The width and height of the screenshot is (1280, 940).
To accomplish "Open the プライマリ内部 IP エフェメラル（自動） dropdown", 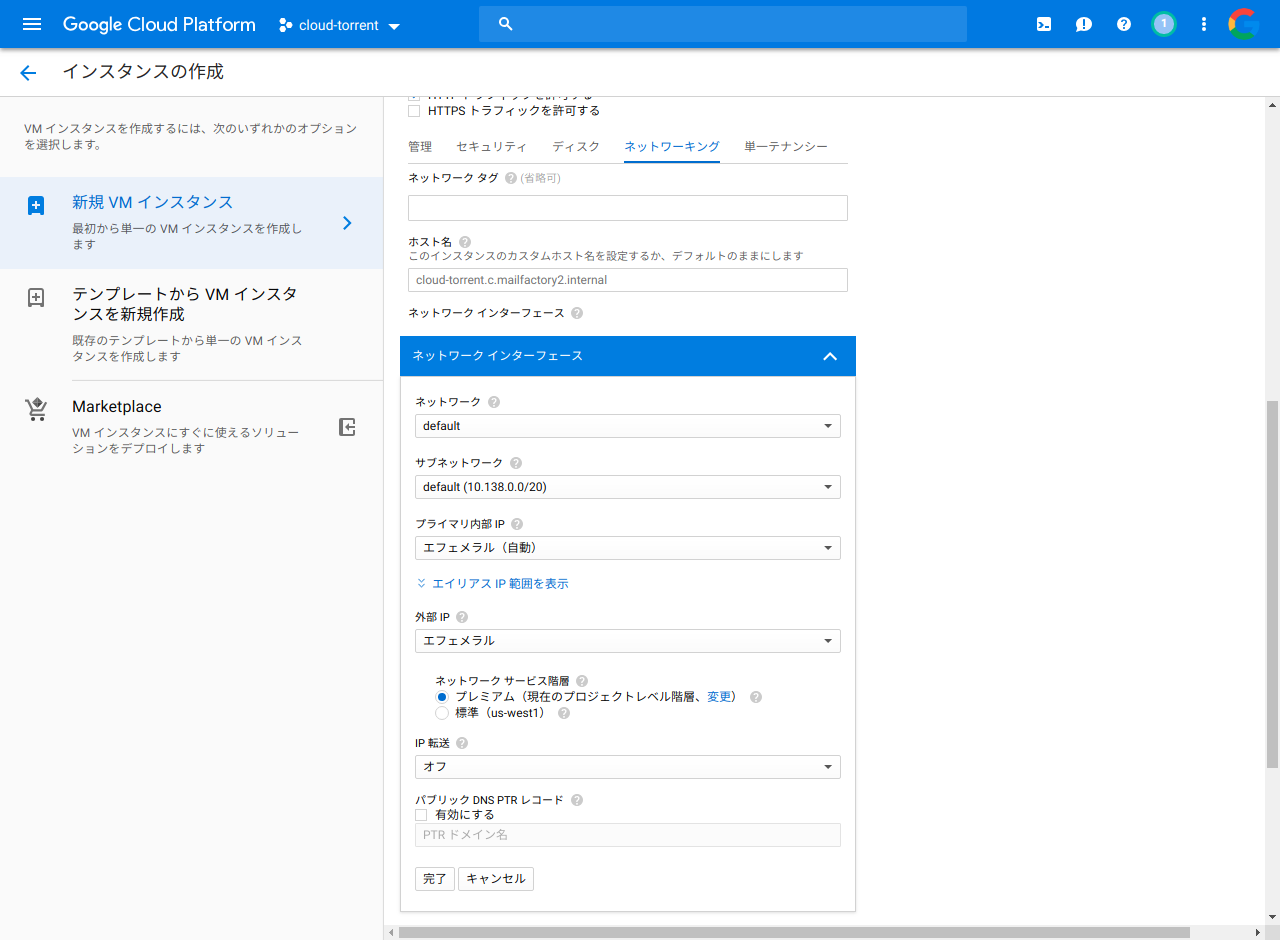I will click(628, 548).
